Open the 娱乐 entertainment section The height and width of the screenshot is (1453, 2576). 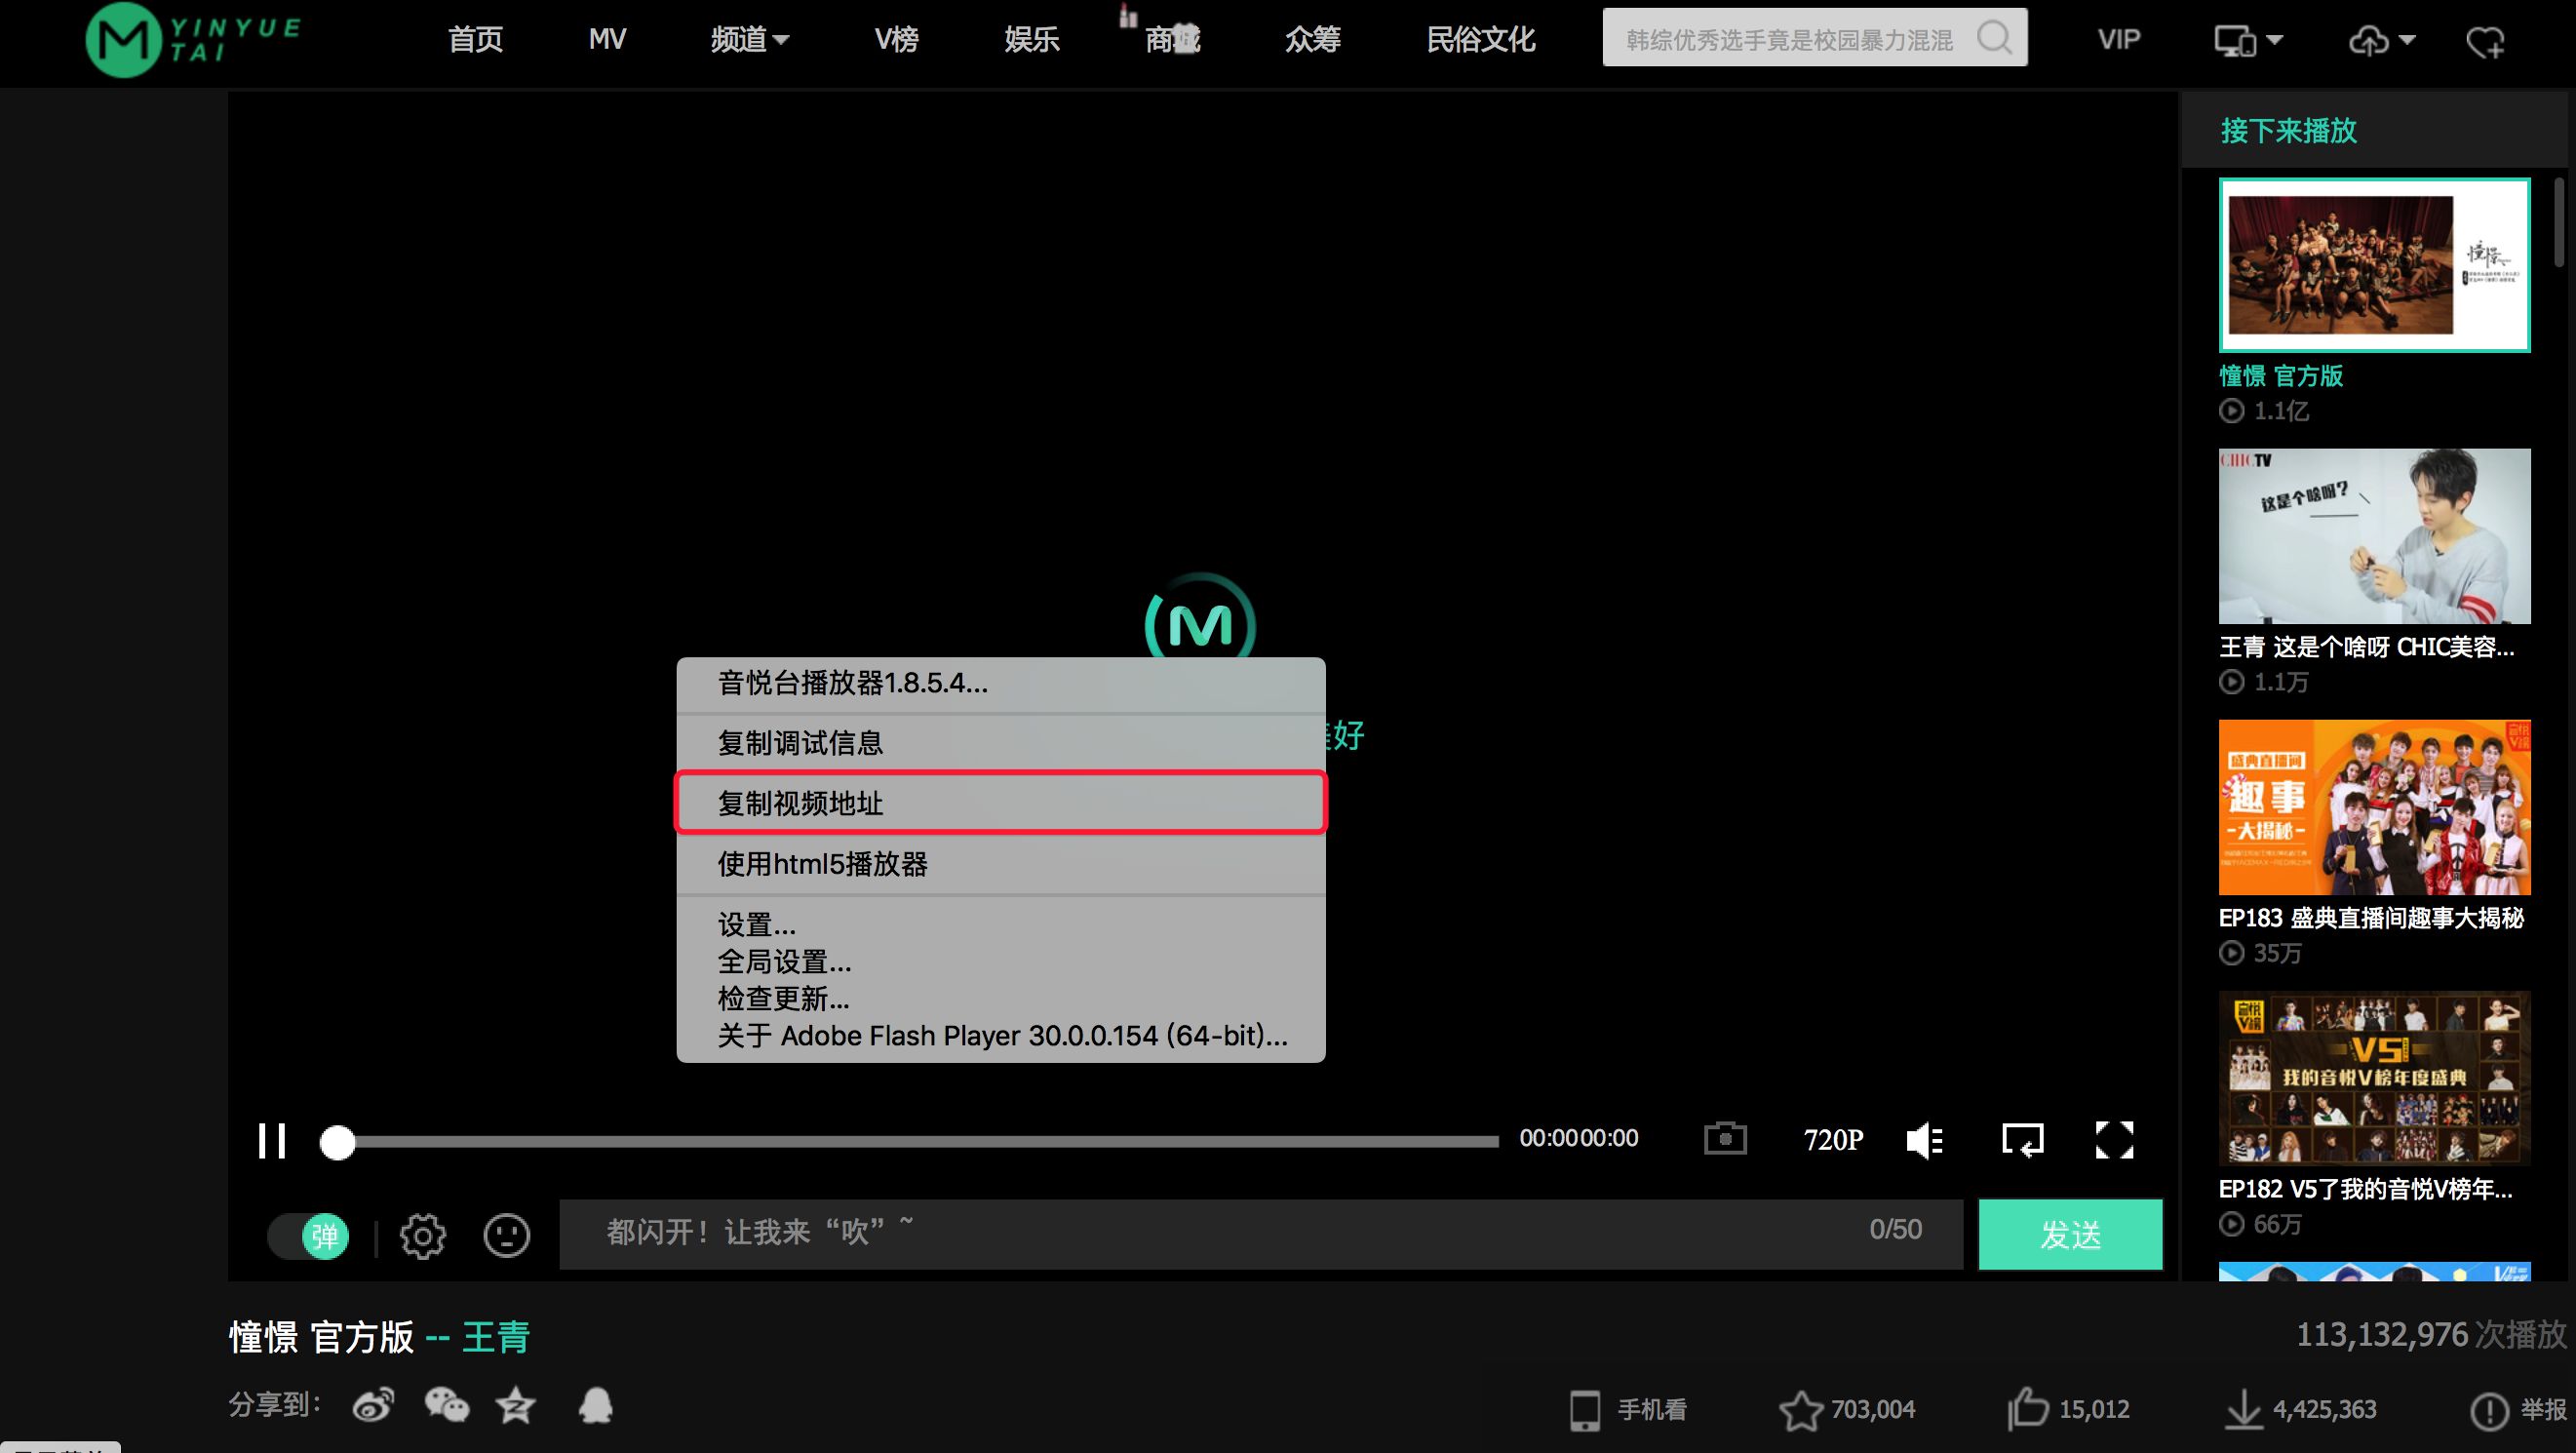pos(1032,40)
